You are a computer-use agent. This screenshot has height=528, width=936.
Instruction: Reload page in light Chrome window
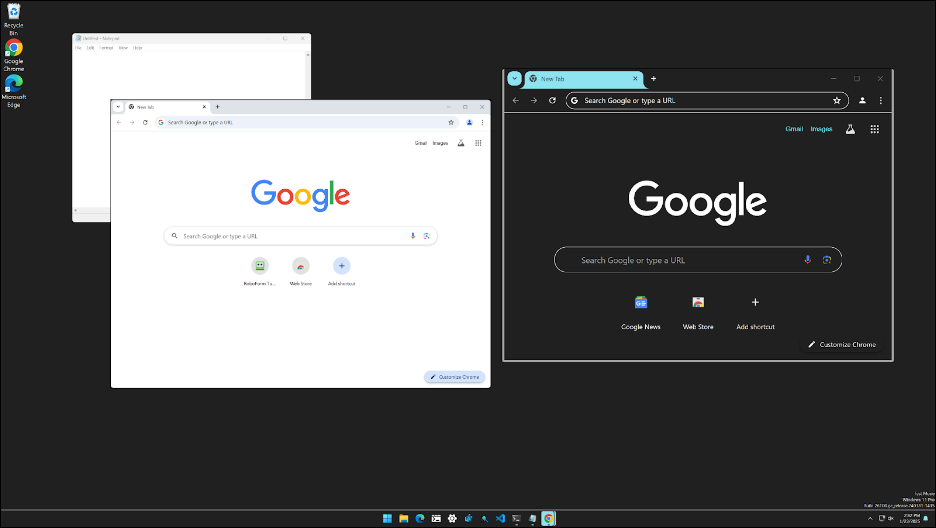[x=145, y=122]
